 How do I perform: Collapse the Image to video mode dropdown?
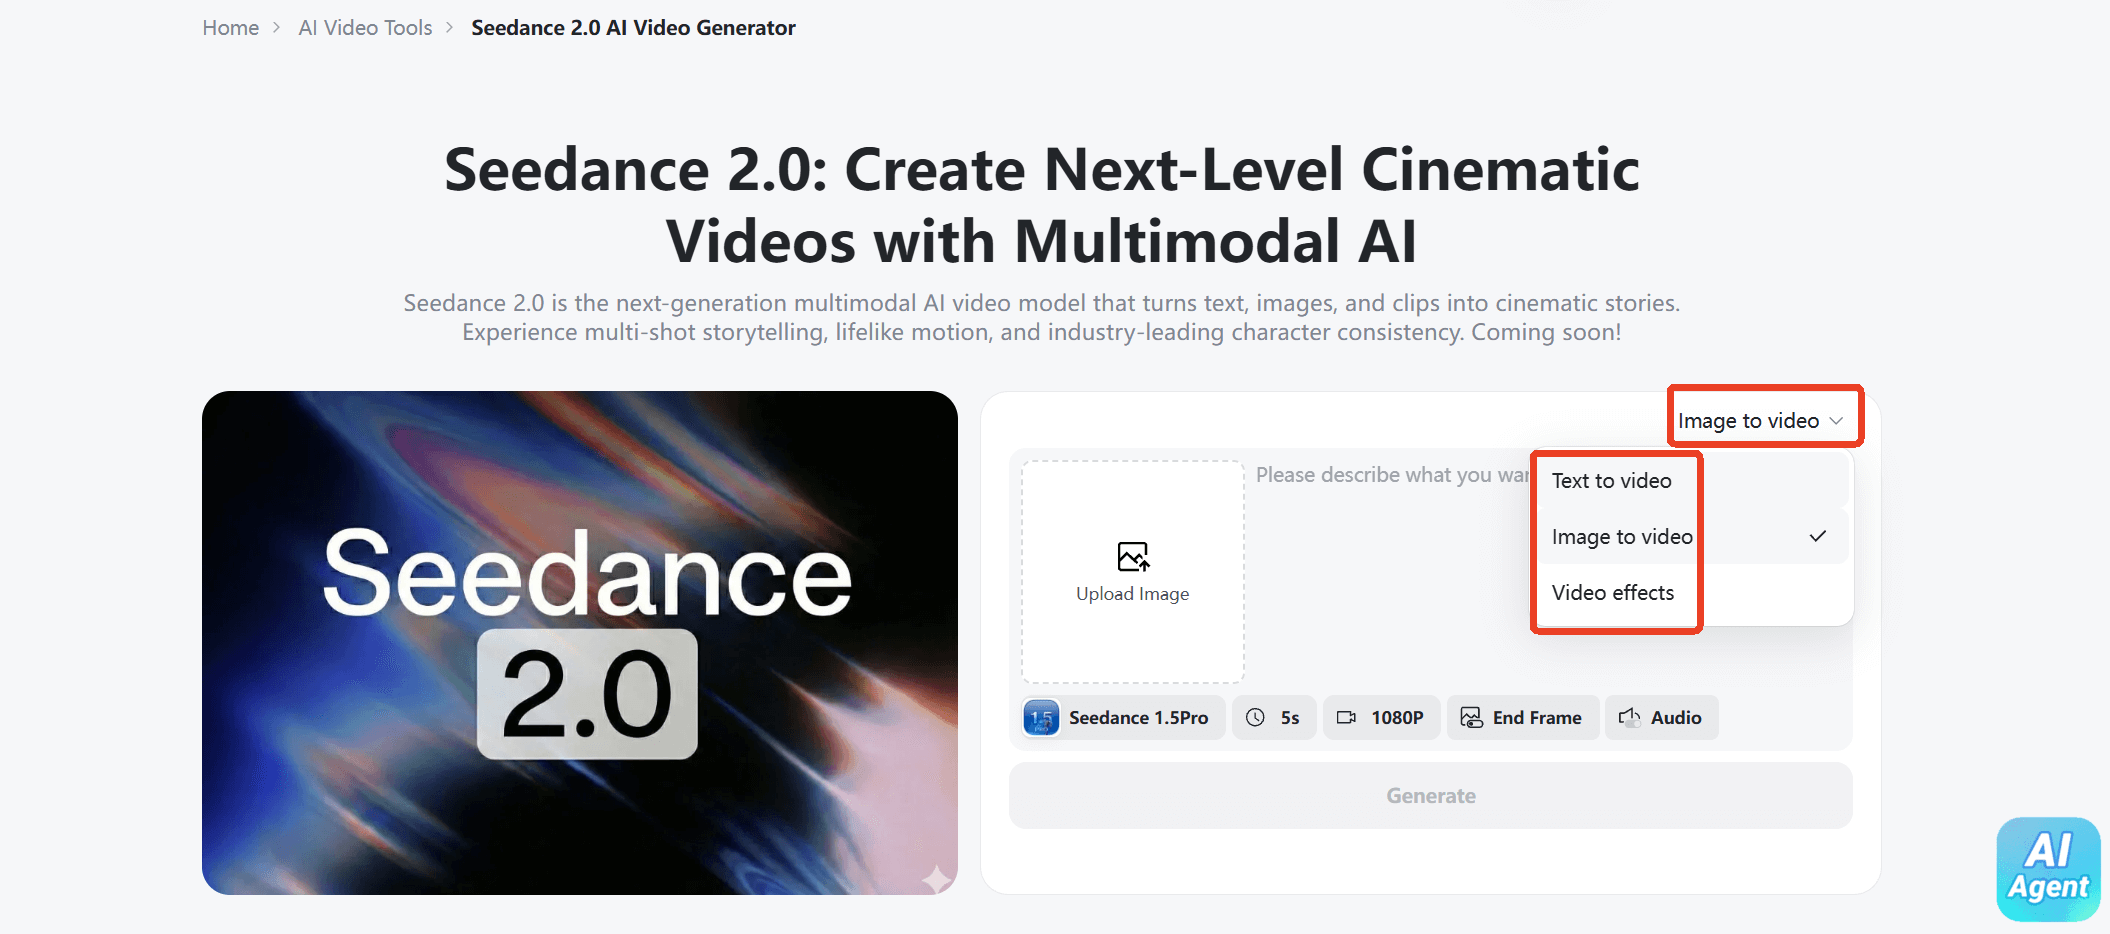click(1761, 421)
